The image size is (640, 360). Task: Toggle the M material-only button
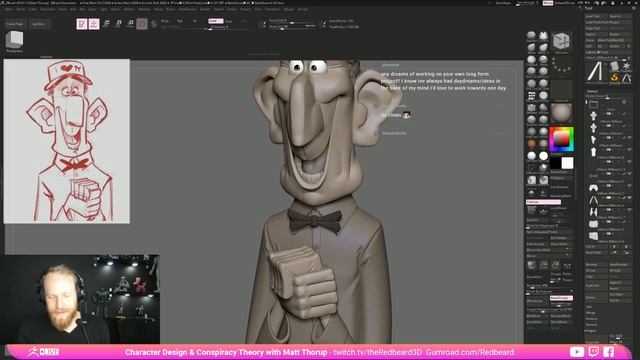point(194,21)
